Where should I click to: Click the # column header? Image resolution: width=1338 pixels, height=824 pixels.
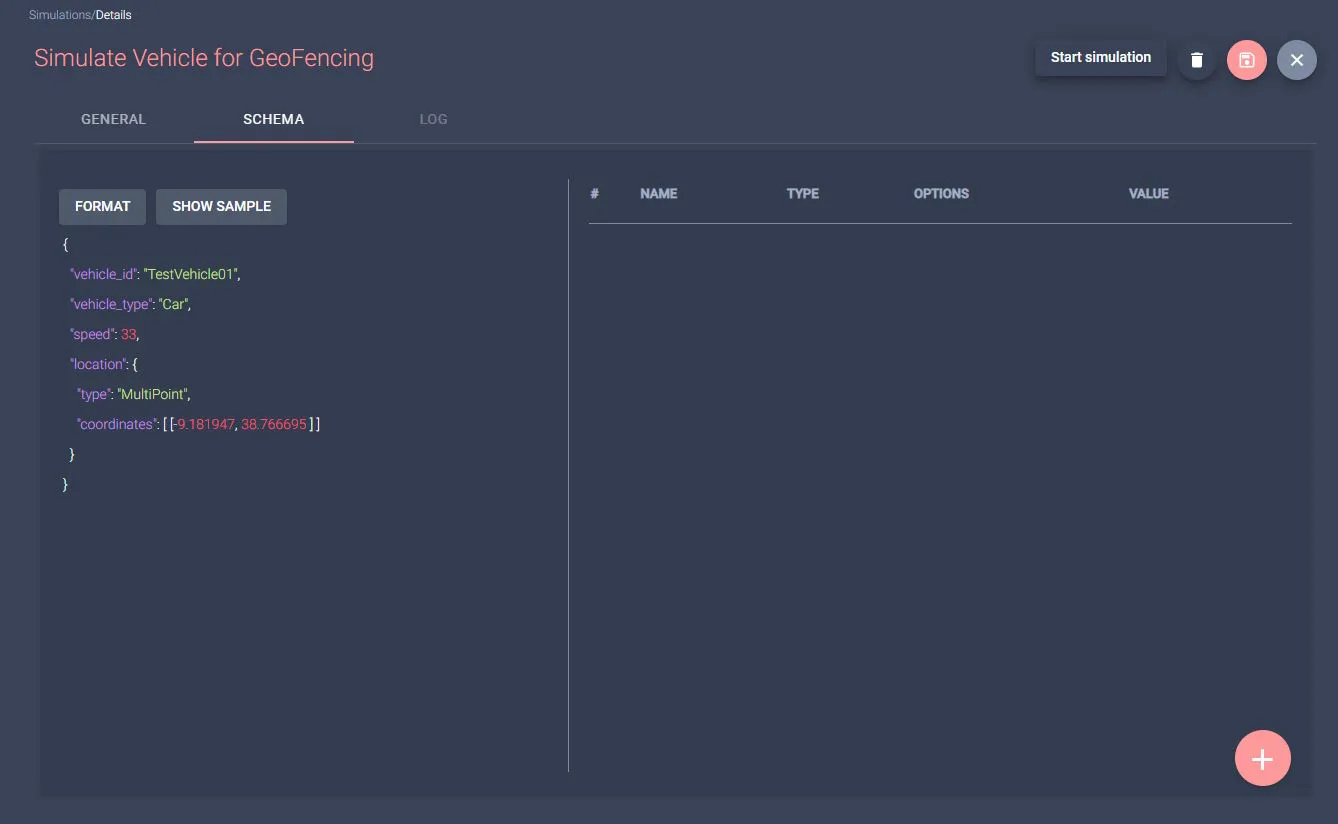point(594,194)
